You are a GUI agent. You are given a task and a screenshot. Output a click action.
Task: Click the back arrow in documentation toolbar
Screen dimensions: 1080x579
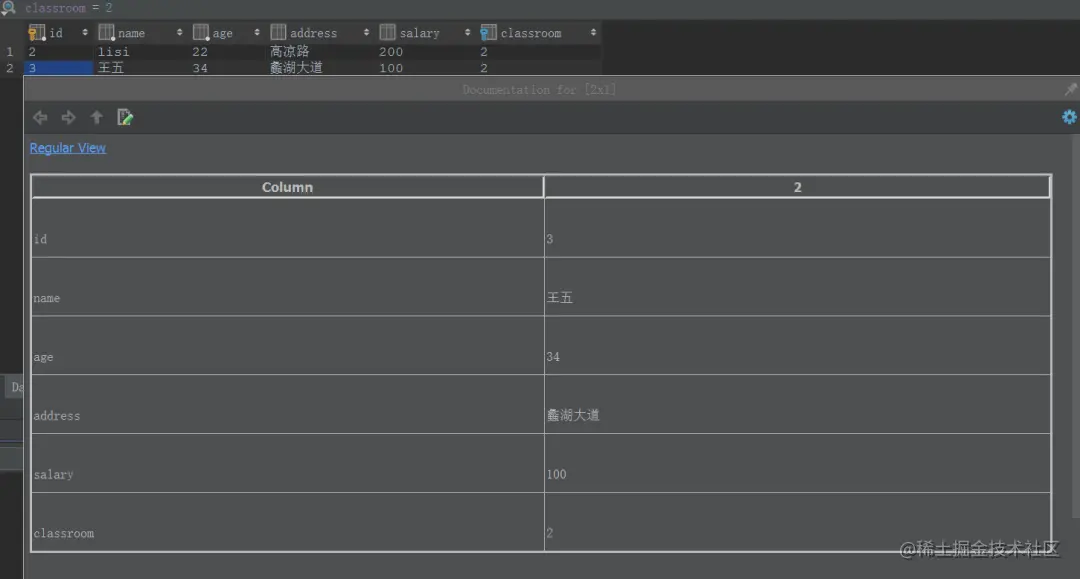(40, 118)
